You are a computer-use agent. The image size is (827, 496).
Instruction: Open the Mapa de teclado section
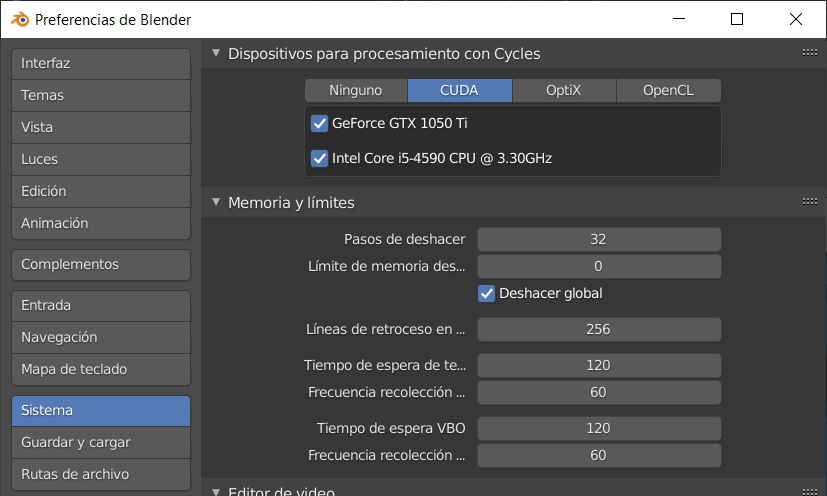point(101,369)
